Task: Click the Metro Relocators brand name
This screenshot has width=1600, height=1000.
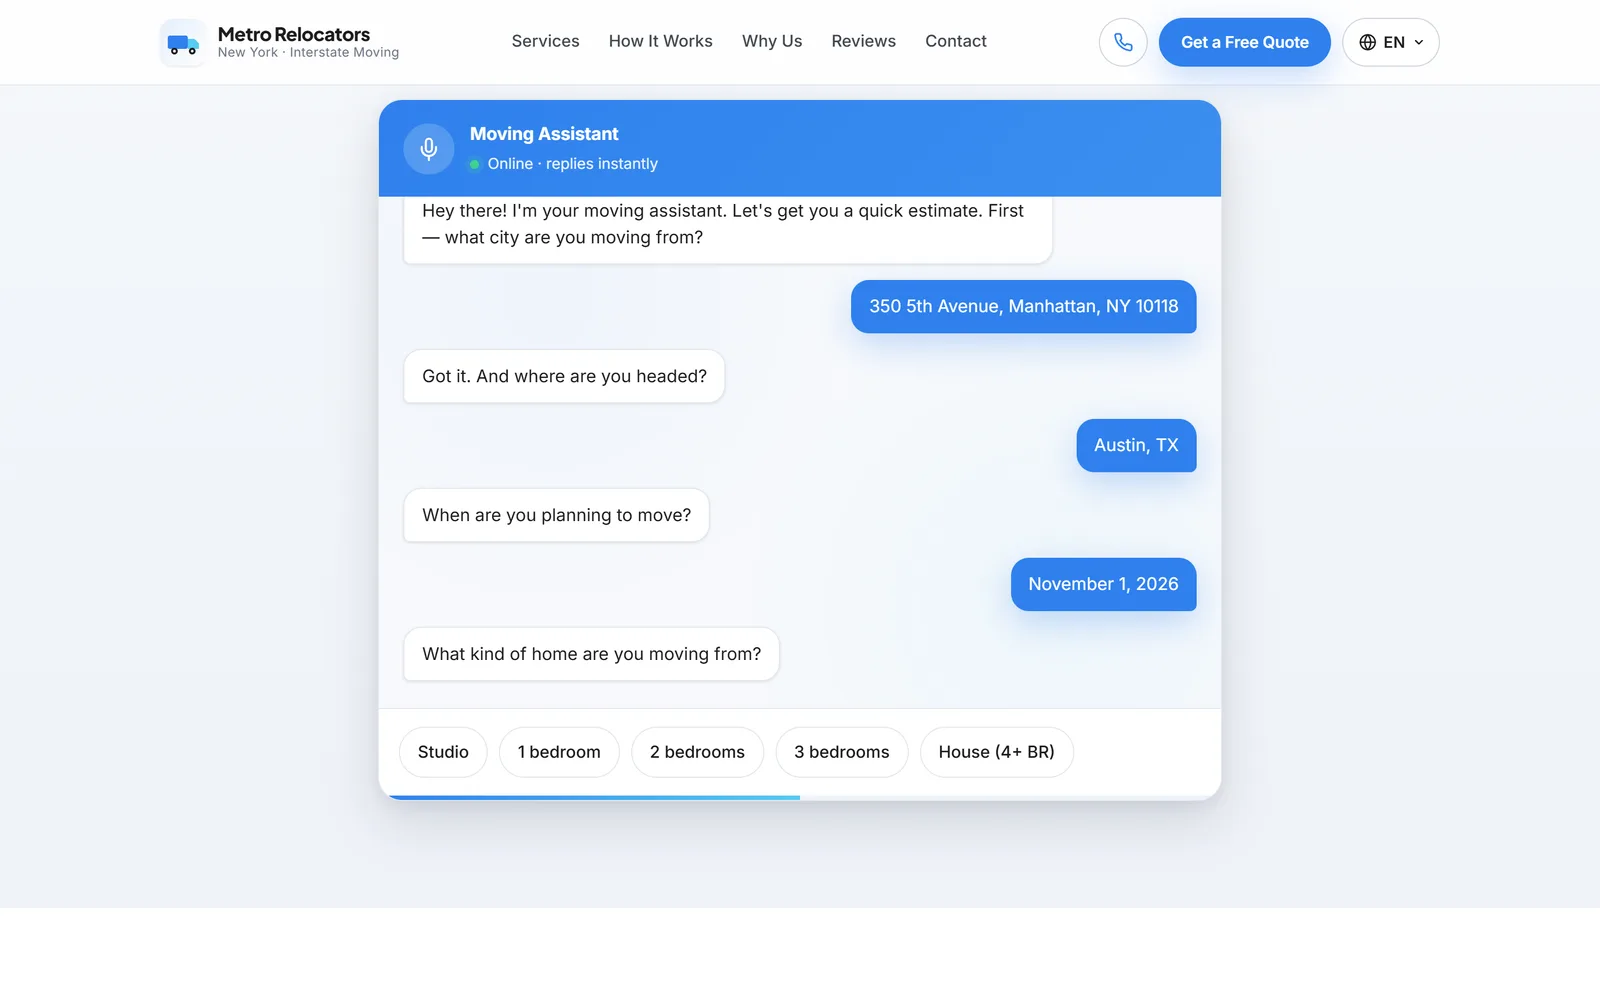Action: 294,34
